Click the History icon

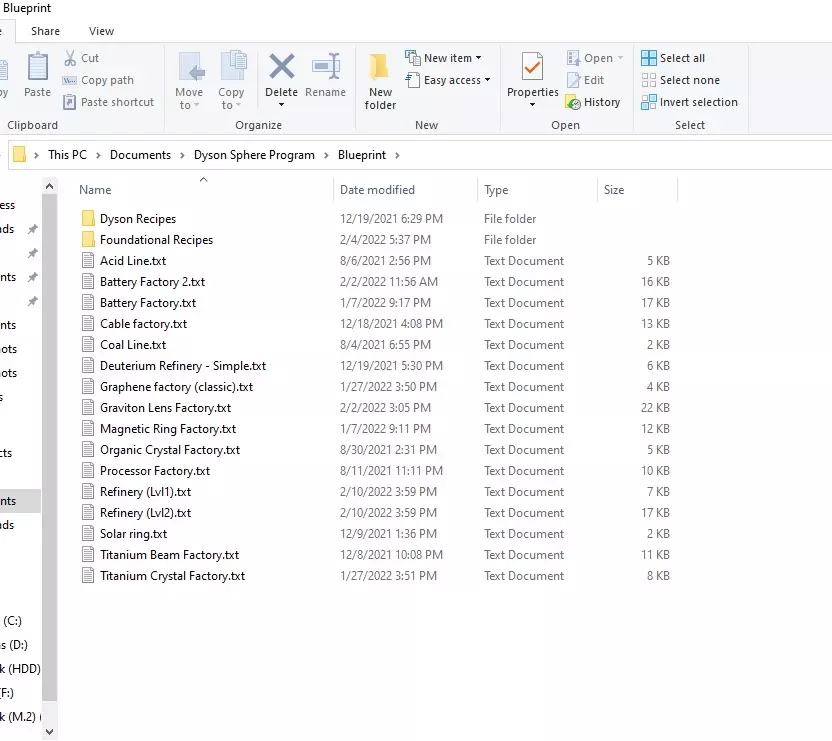(573, 102)
